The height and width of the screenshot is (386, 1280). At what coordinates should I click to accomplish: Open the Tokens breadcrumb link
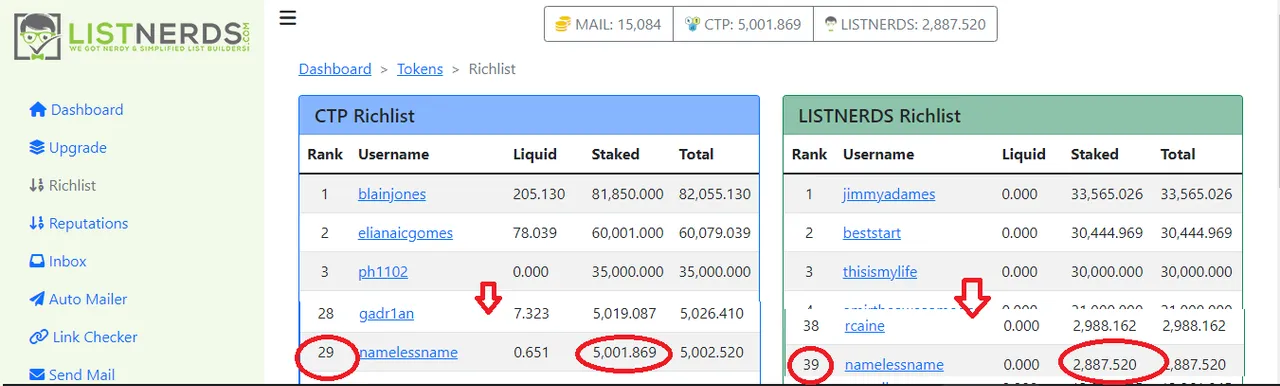click(x=420, y=69)
